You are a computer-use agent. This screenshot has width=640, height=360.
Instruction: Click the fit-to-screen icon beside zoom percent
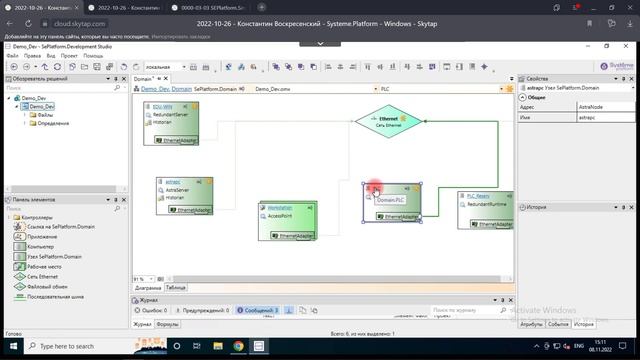pos(160,279)
